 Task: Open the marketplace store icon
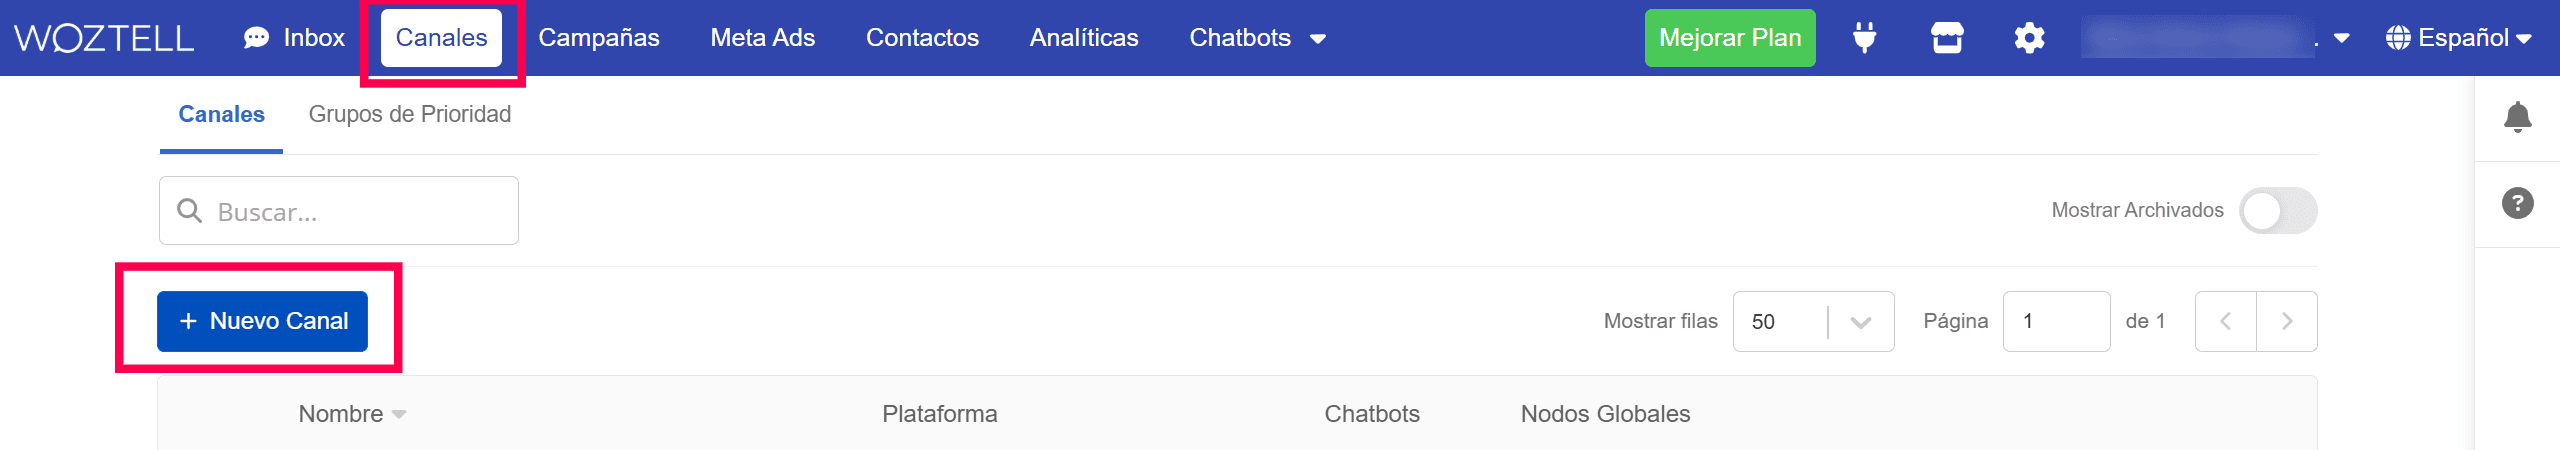click(x=1947, y=38)
